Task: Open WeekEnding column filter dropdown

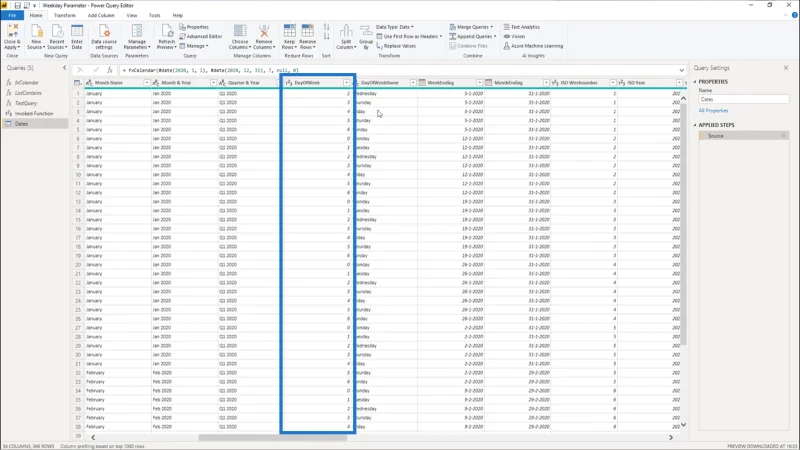Action: click(x=480, y=83)
